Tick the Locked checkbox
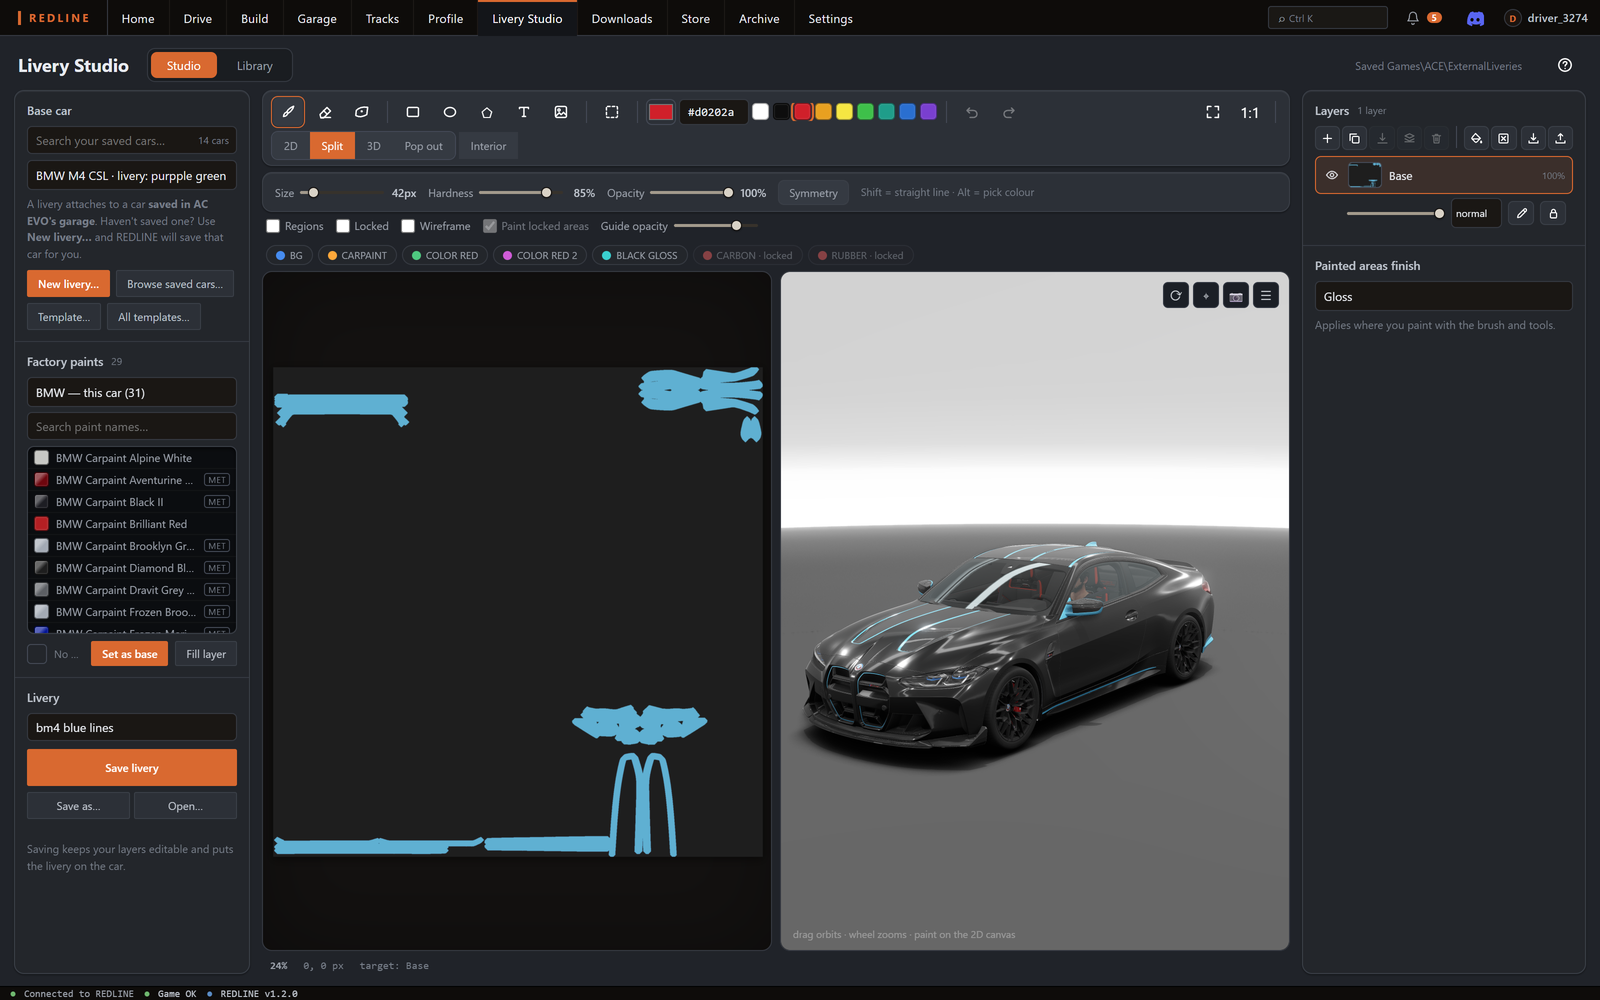Image resolution: width=1600 pixels, height=1000 pixels. pyautogui.click(x=343, y=226)
